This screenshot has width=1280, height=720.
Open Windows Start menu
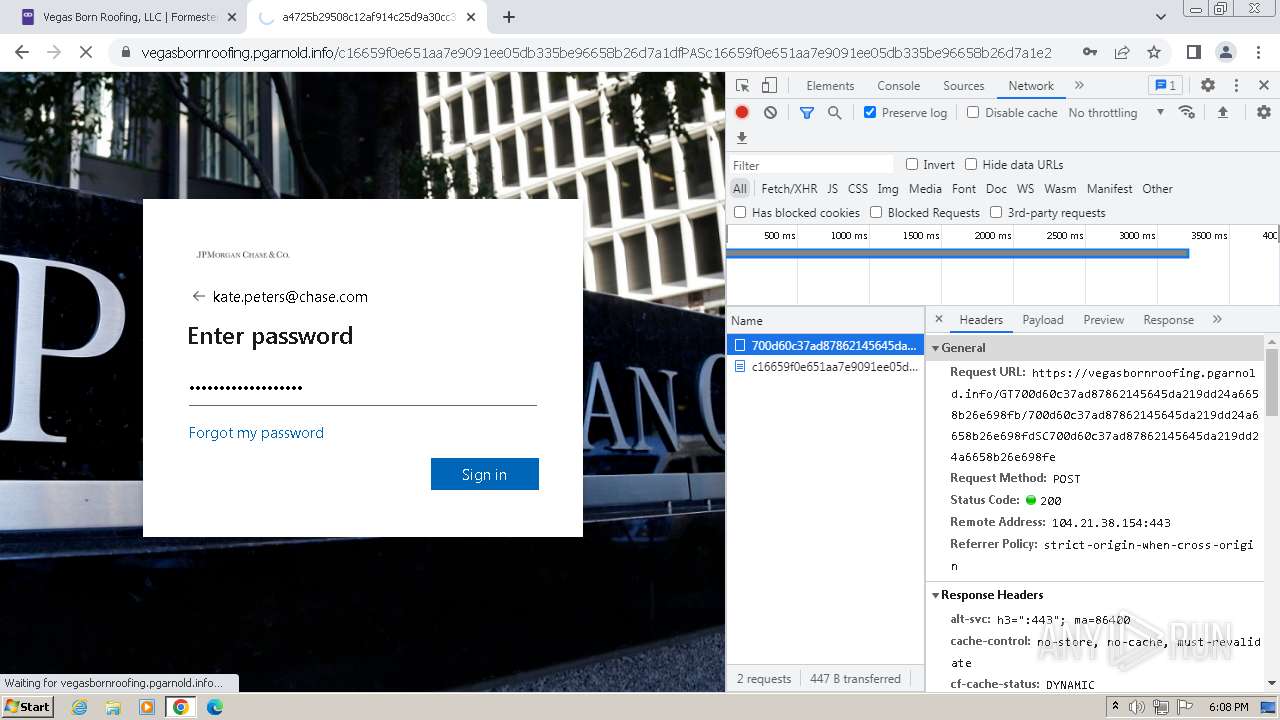[28, 707]
